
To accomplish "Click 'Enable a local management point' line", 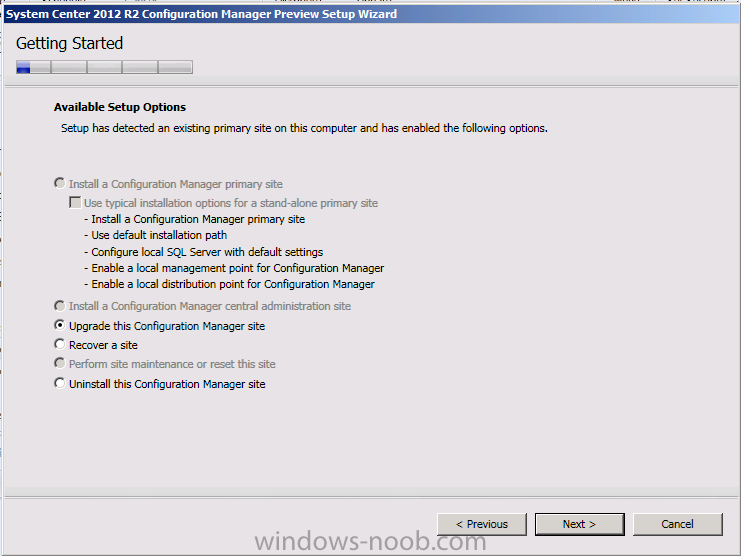I will (234, 268).
